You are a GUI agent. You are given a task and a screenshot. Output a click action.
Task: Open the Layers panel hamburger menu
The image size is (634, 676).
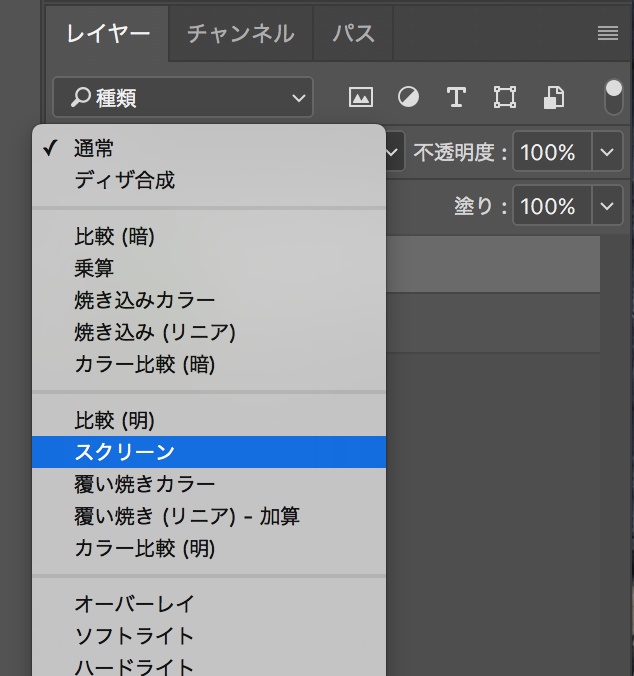[608, 33]
